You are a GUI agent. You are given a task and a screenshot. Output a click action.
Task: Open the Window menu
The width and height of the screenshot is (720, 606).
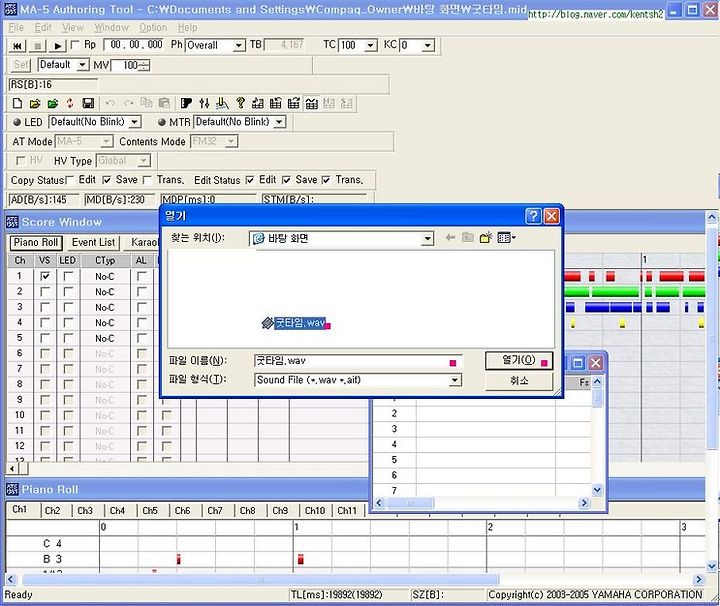pos(111,28)
